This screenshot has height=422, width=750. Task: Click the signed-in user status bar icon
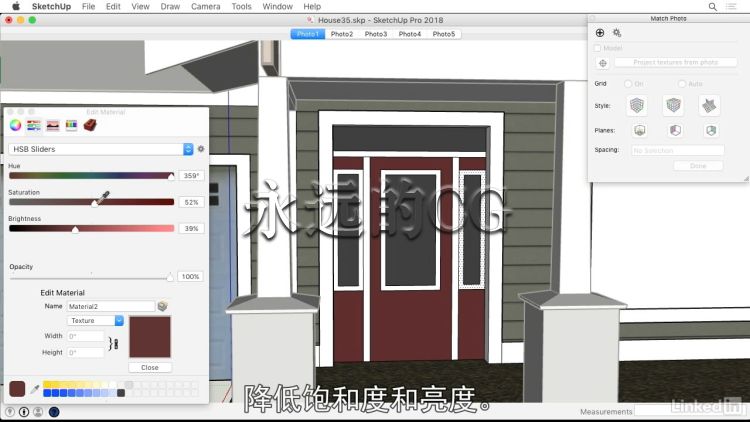pos(38,412)
